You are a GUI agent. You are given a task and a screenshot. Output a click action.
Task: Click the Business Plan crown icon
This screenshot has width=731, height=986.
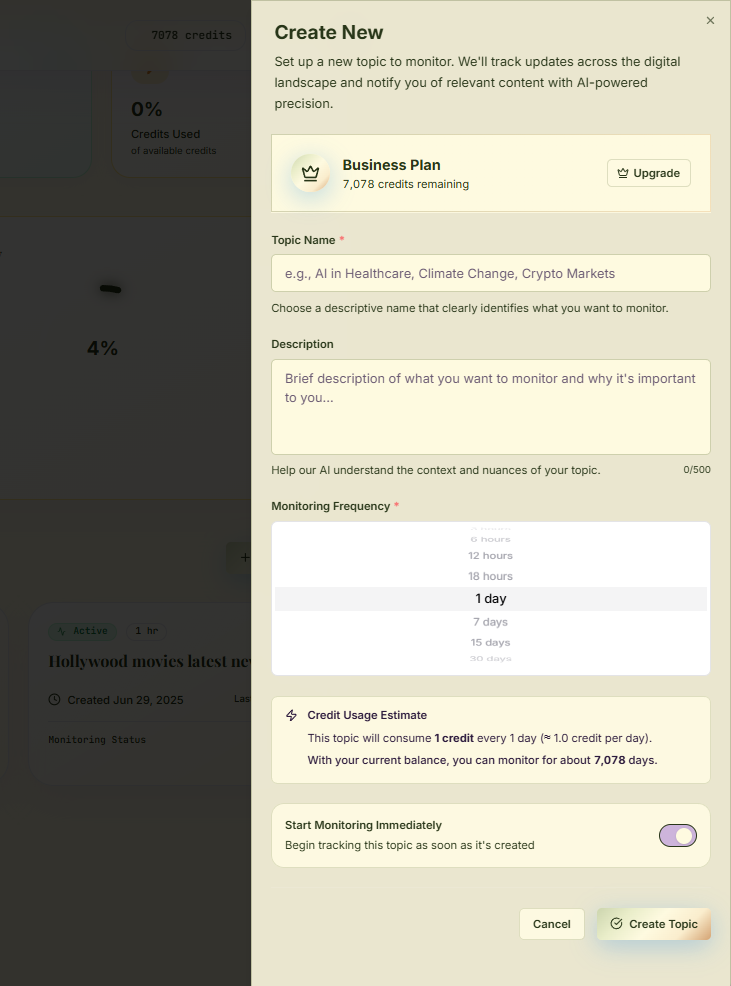(x=311, y=173)
